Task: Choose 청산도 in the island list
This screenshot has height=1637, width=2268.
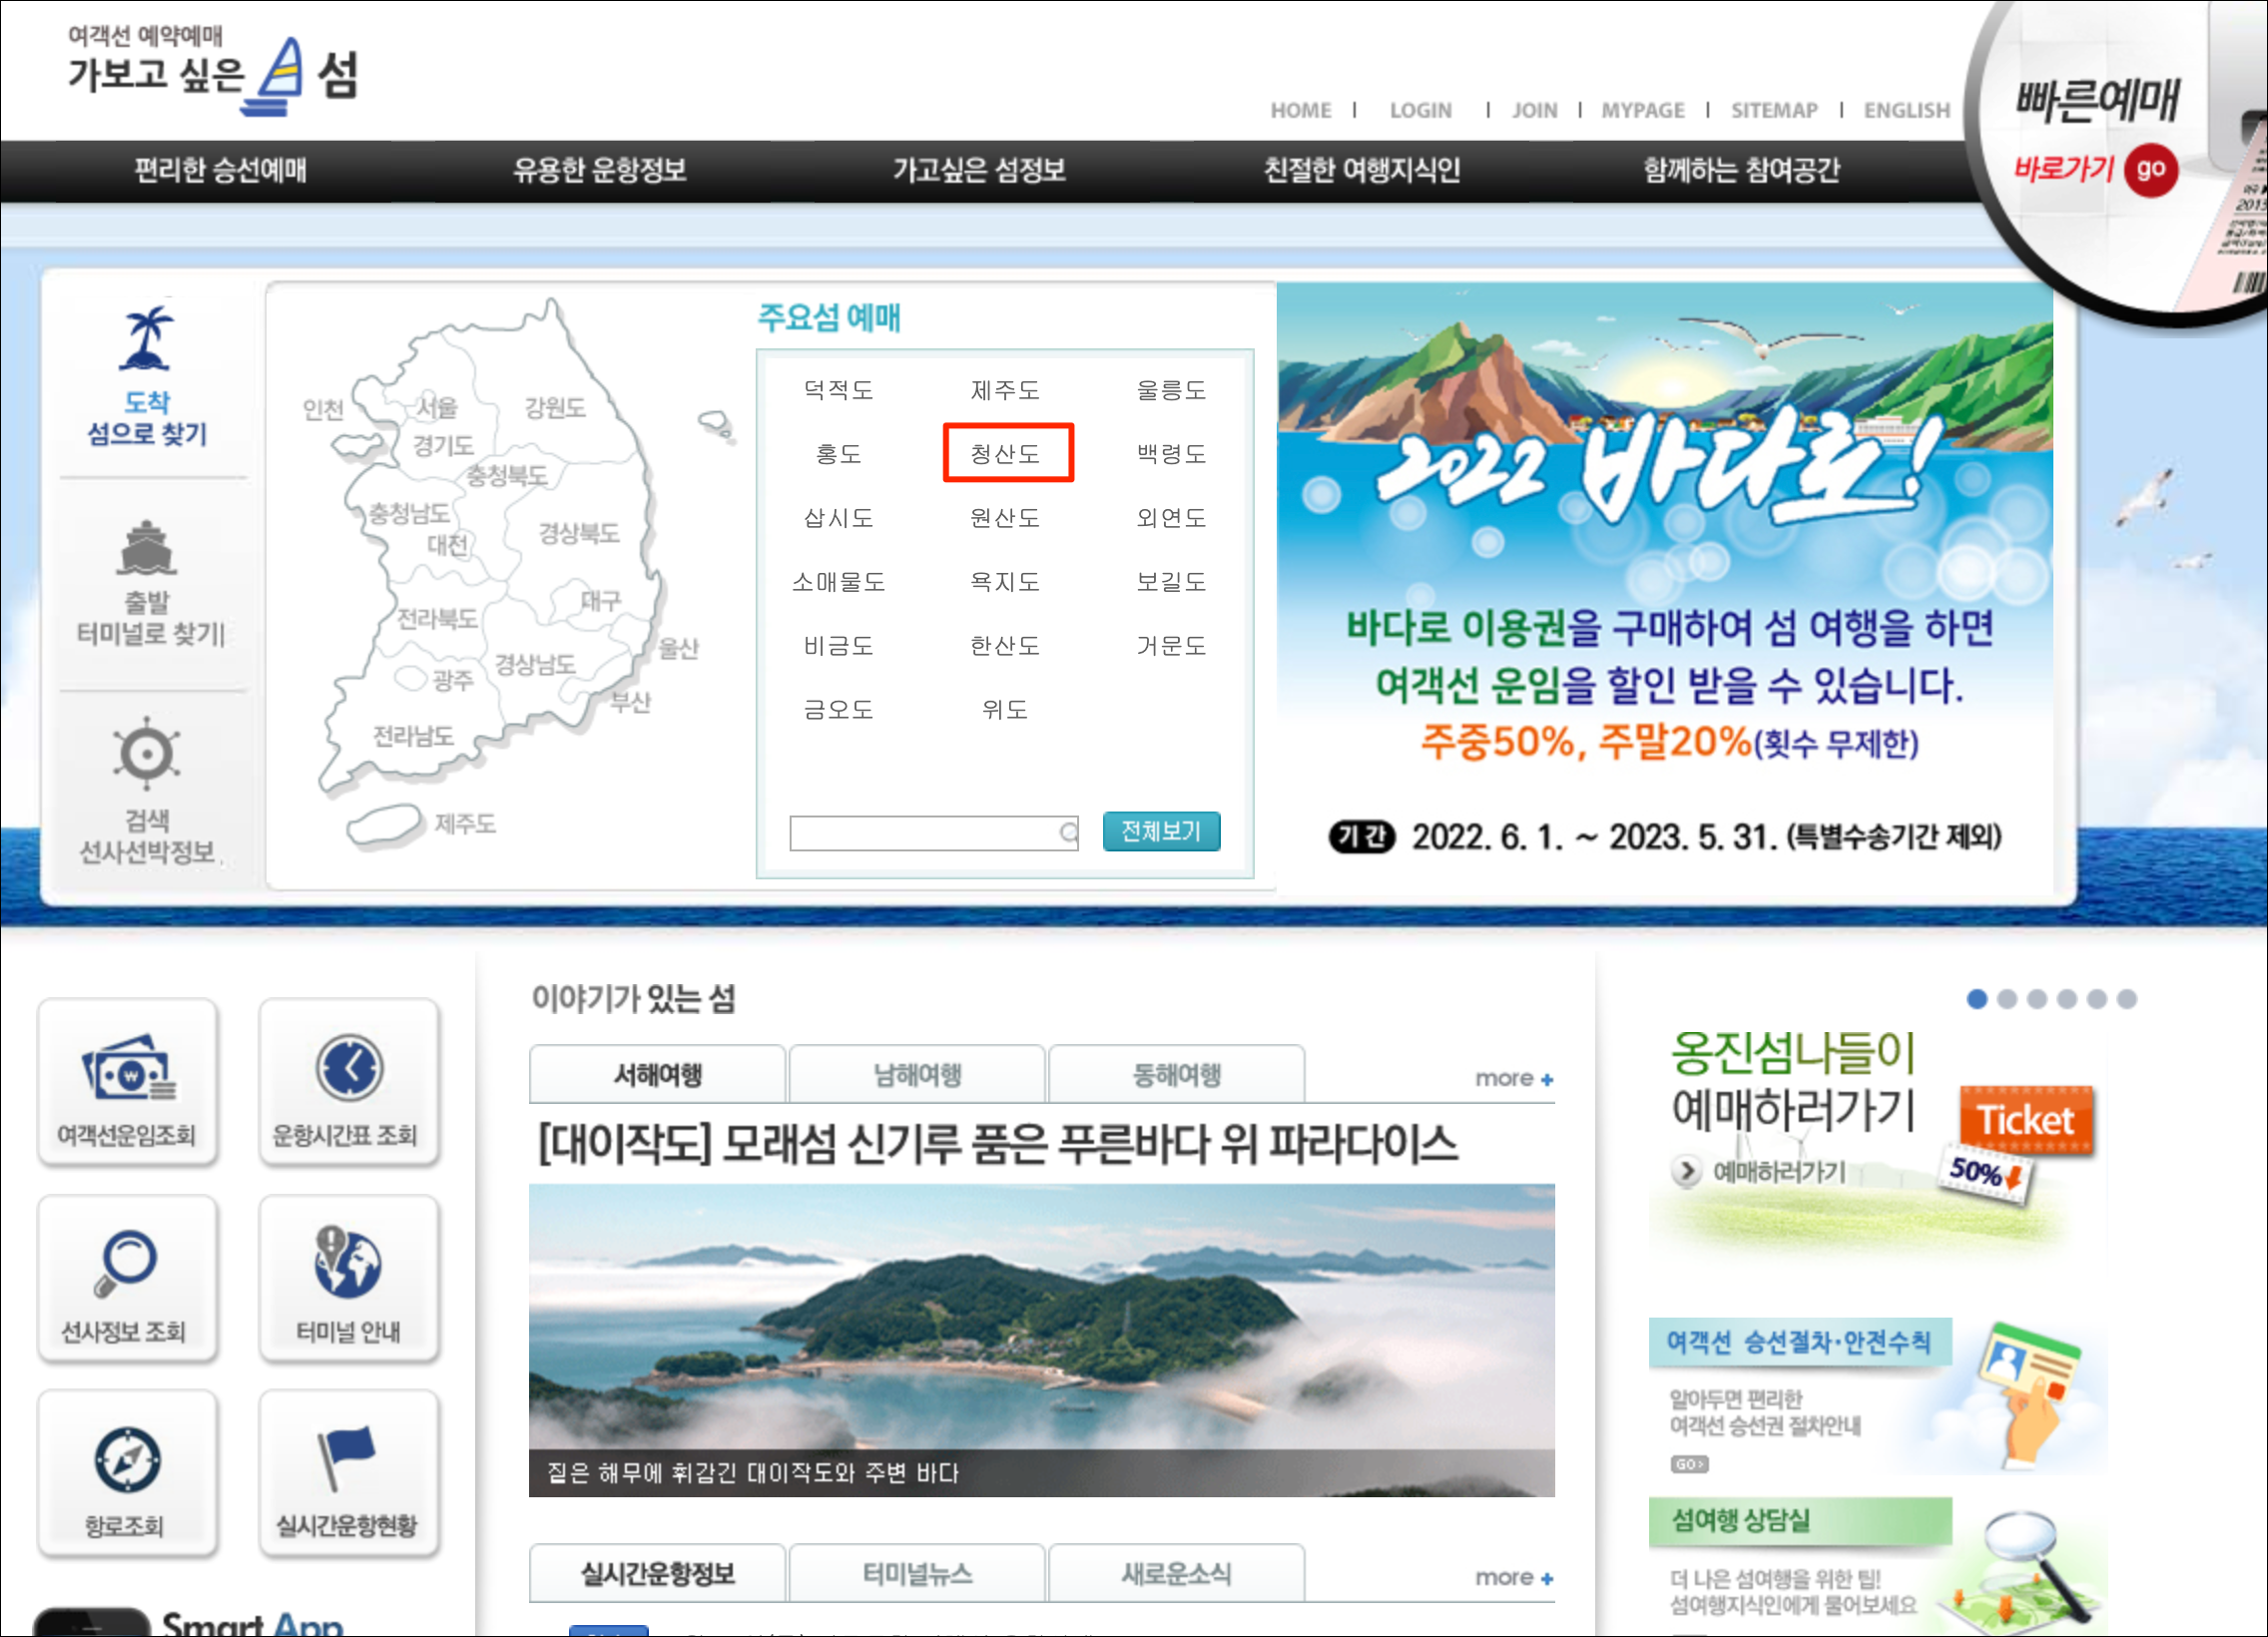Action: coord(1006,454)
